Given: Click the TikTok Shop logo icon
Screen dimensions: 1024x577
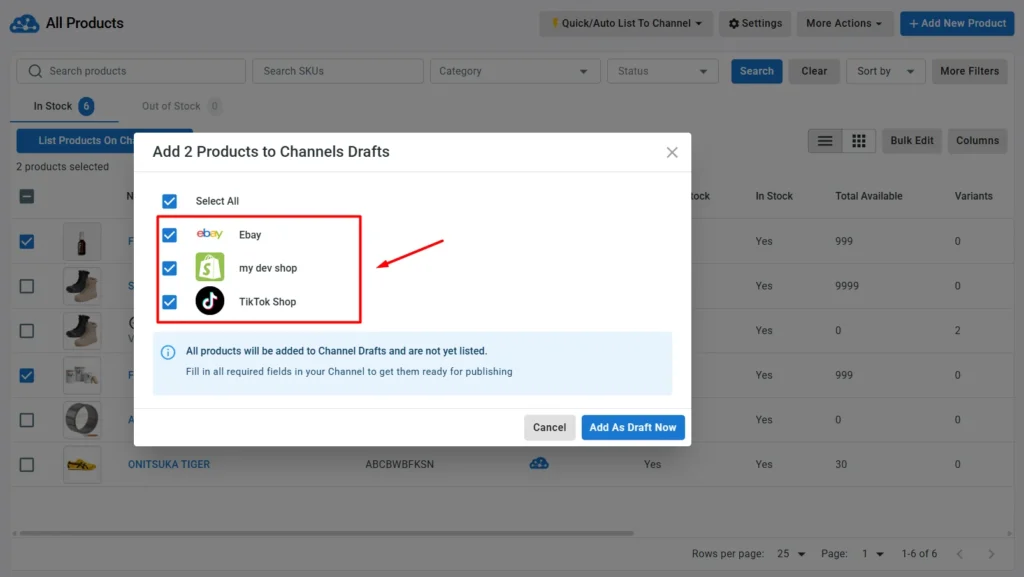Looking at the screenshot, I should (x=210, y=301).
